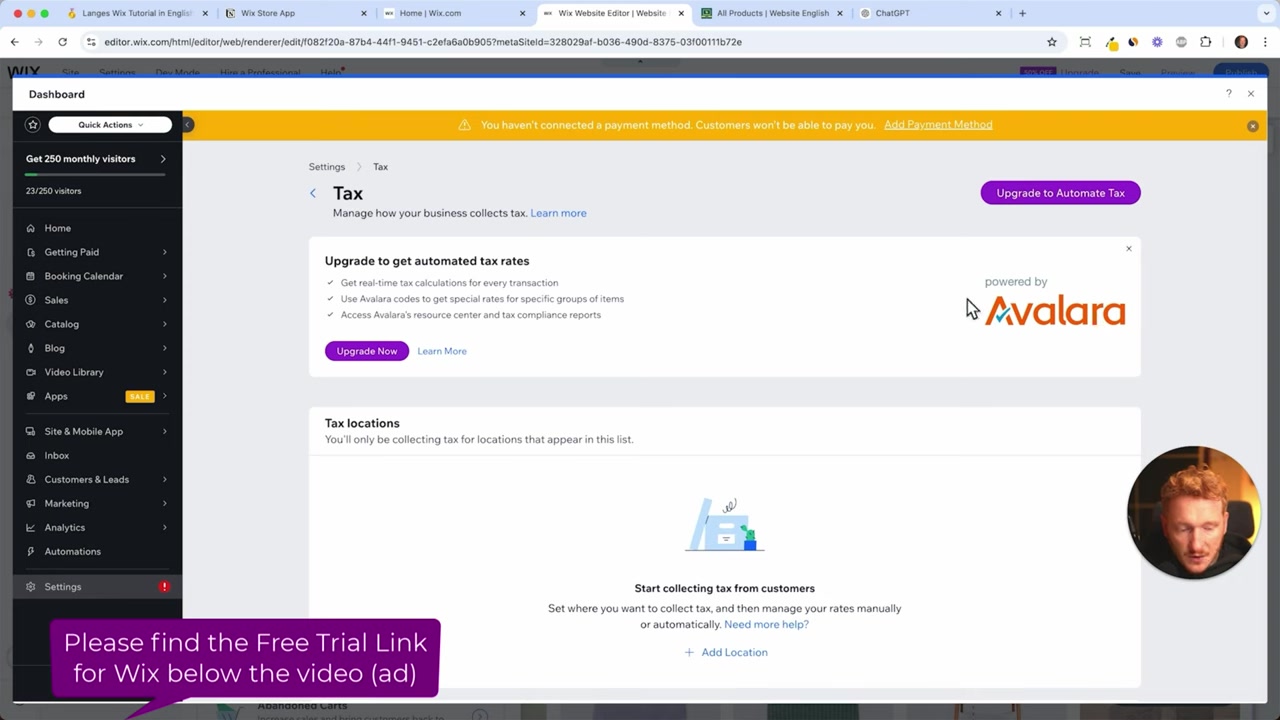Open the Home sidebar item
Screen dimensions: 1280x720
click(x=97, y=228)
